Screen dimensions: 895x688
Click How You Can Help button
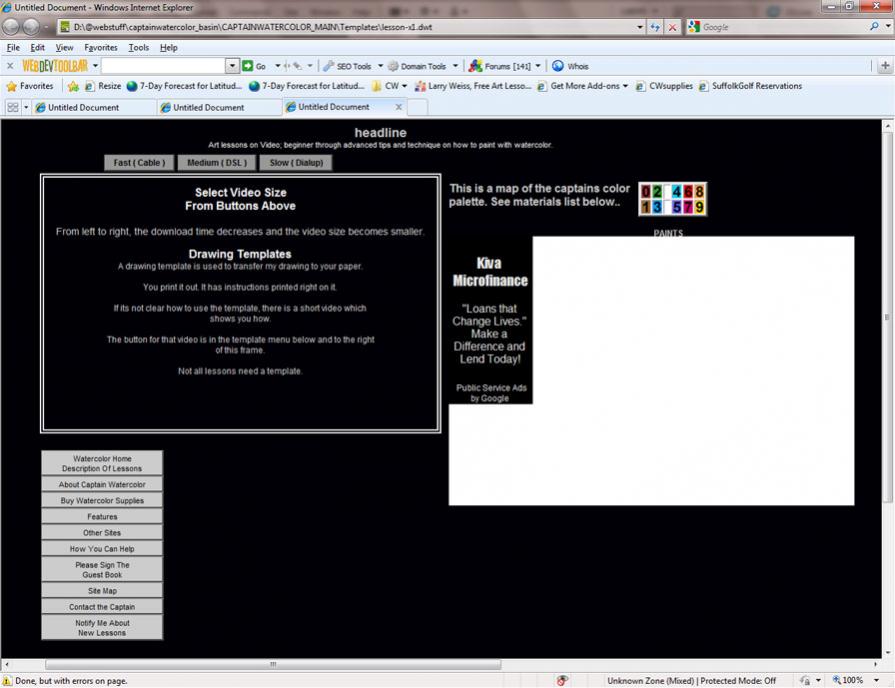tap(102, 549)
